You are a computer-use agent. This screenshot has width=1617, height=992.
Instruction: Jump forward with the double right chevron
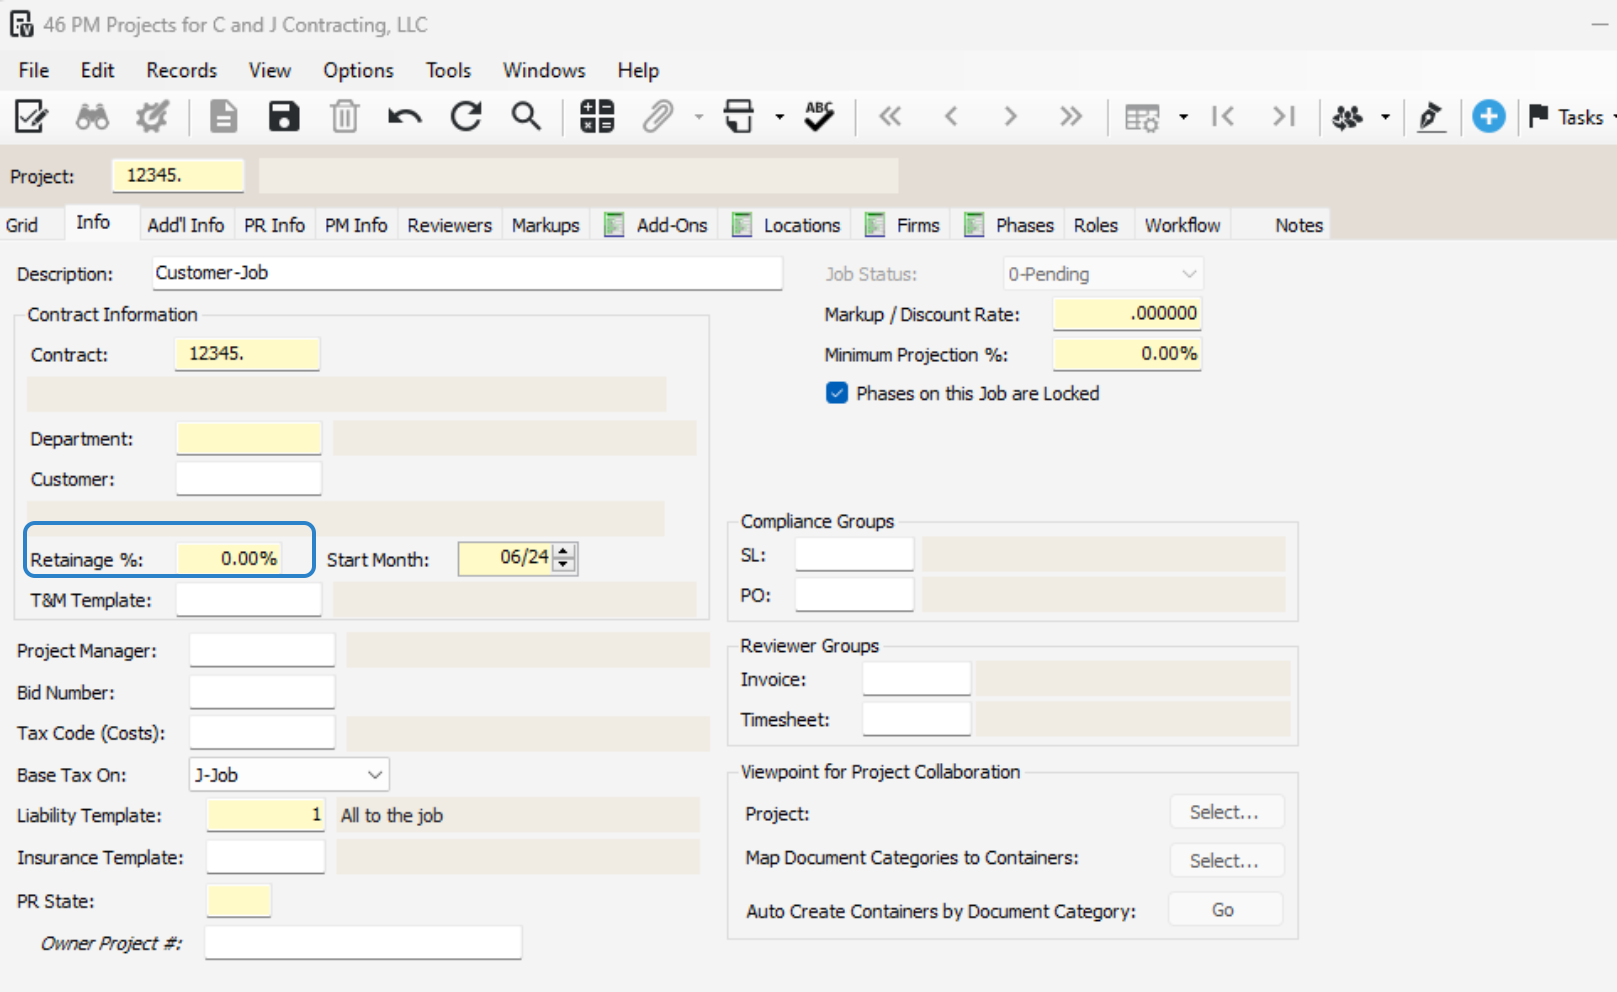tap(1071, 117)
